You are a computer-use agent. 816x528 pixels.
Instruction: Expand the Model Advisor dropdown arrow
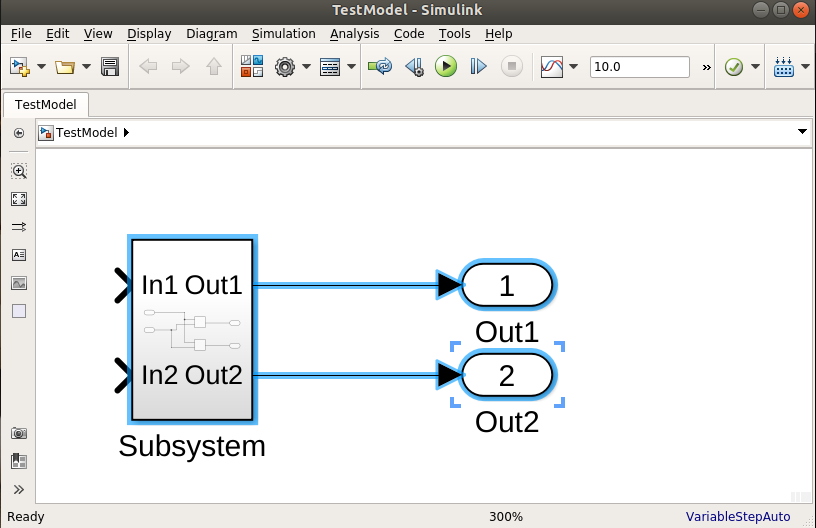(755, 67)
